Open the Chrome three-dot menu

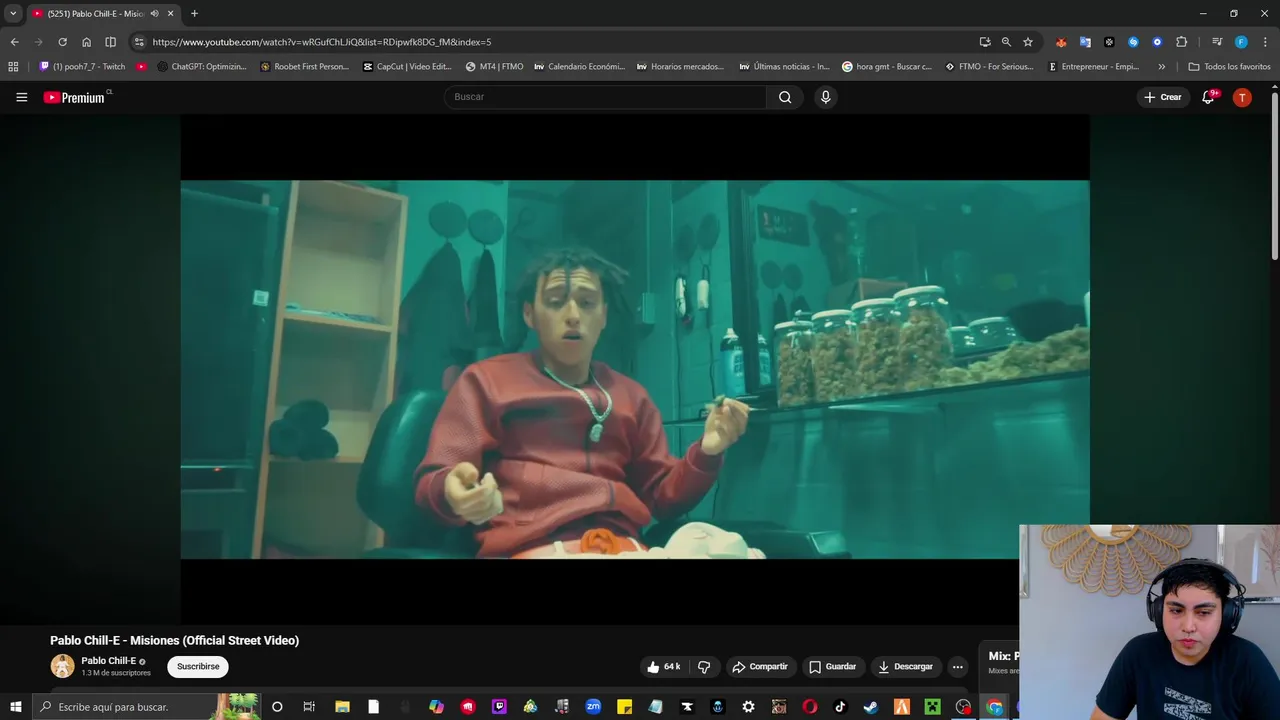pyautogui.click(x=1265, y=42)
